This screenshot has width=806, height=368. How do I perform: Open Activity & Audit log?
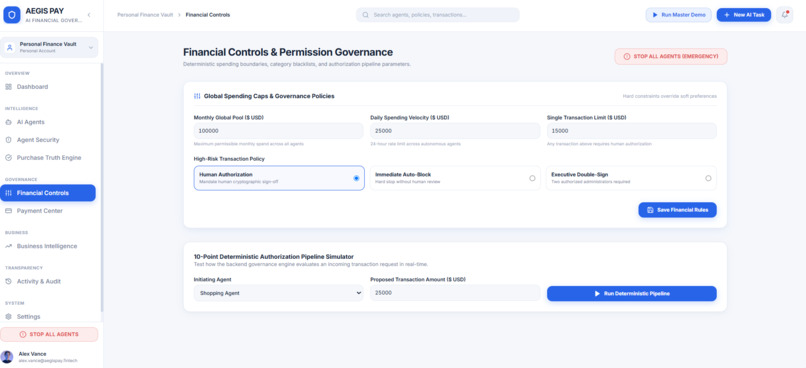point(48,282)
